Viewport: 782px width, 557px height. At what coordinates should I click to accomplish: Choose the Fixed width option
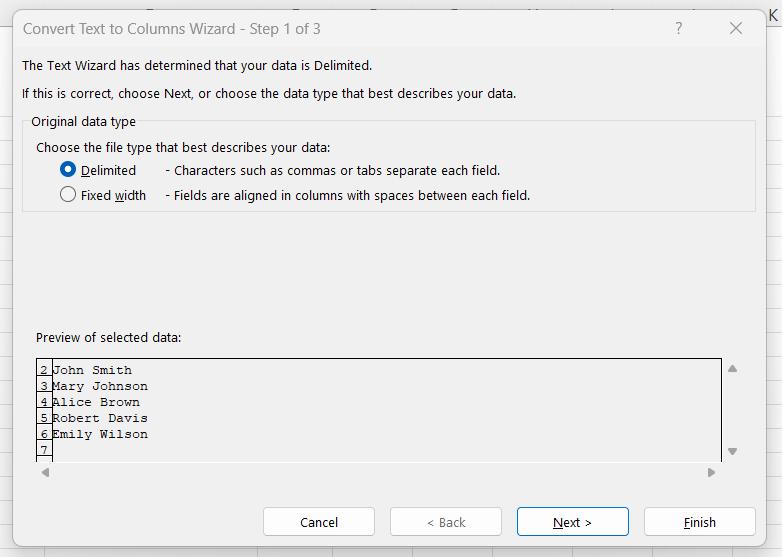coord(69,195)
